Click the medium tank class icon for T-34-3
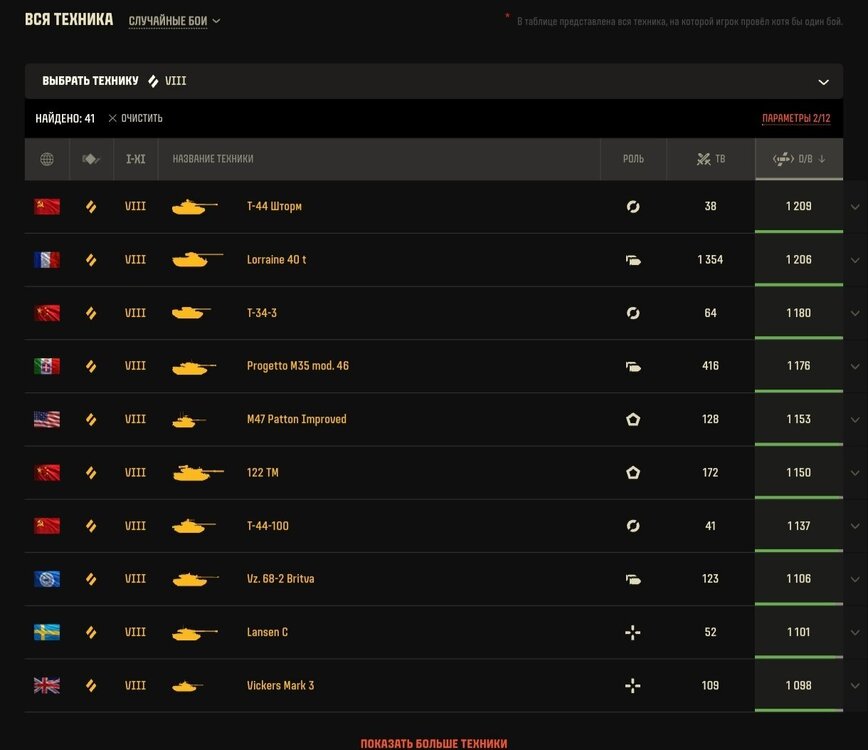Image resolution: width=868 pixels, height=750 pixels. point(91,313)
